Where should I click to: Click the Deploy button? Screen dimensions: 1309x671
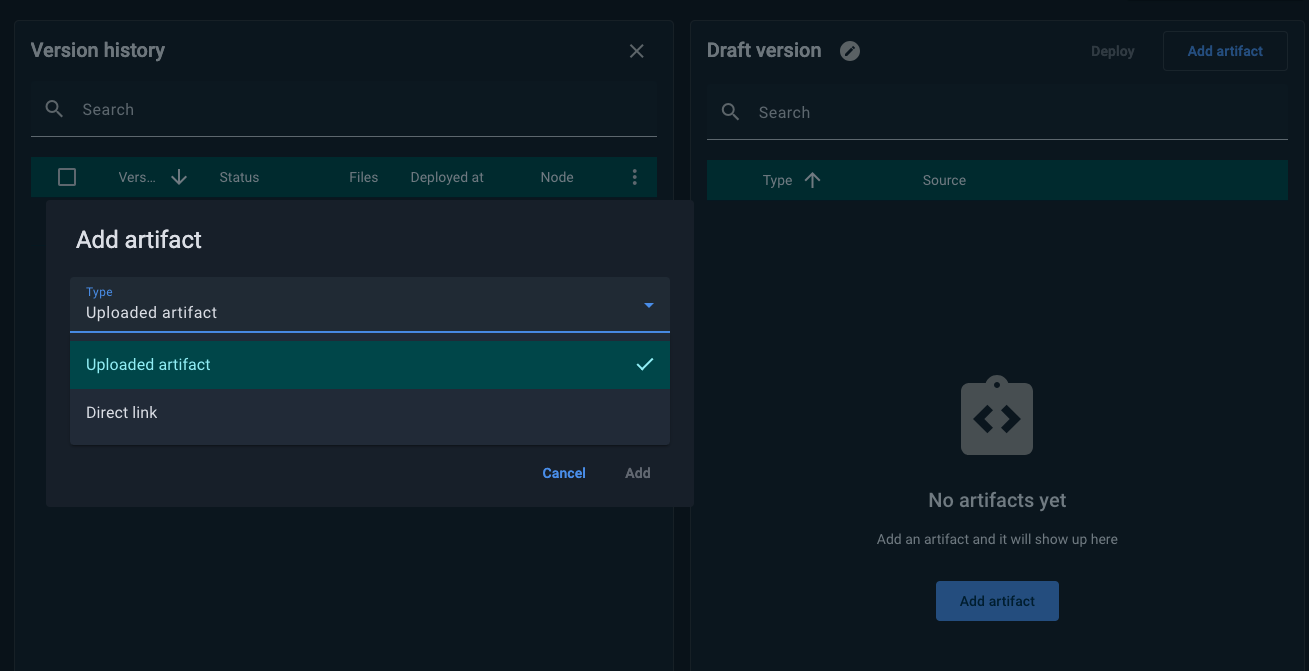click(1113, 51)
